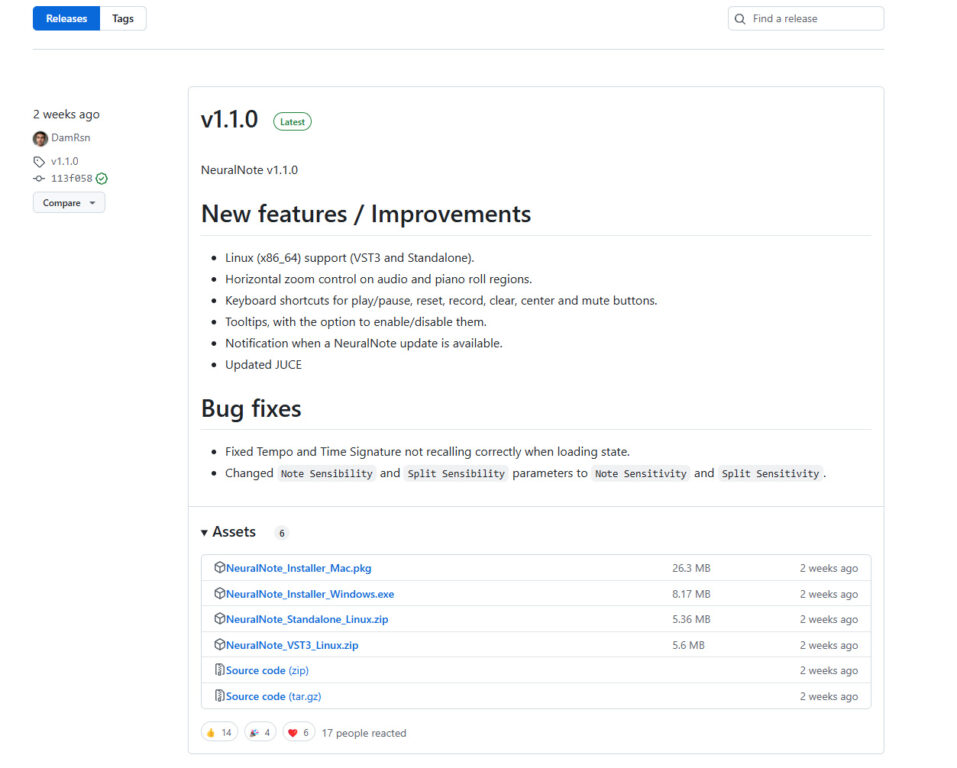Download NeuralNote_Standalone_Linux.zip
Image resolution: width=957 pixels, height=768 pixels.
(306, 620)
